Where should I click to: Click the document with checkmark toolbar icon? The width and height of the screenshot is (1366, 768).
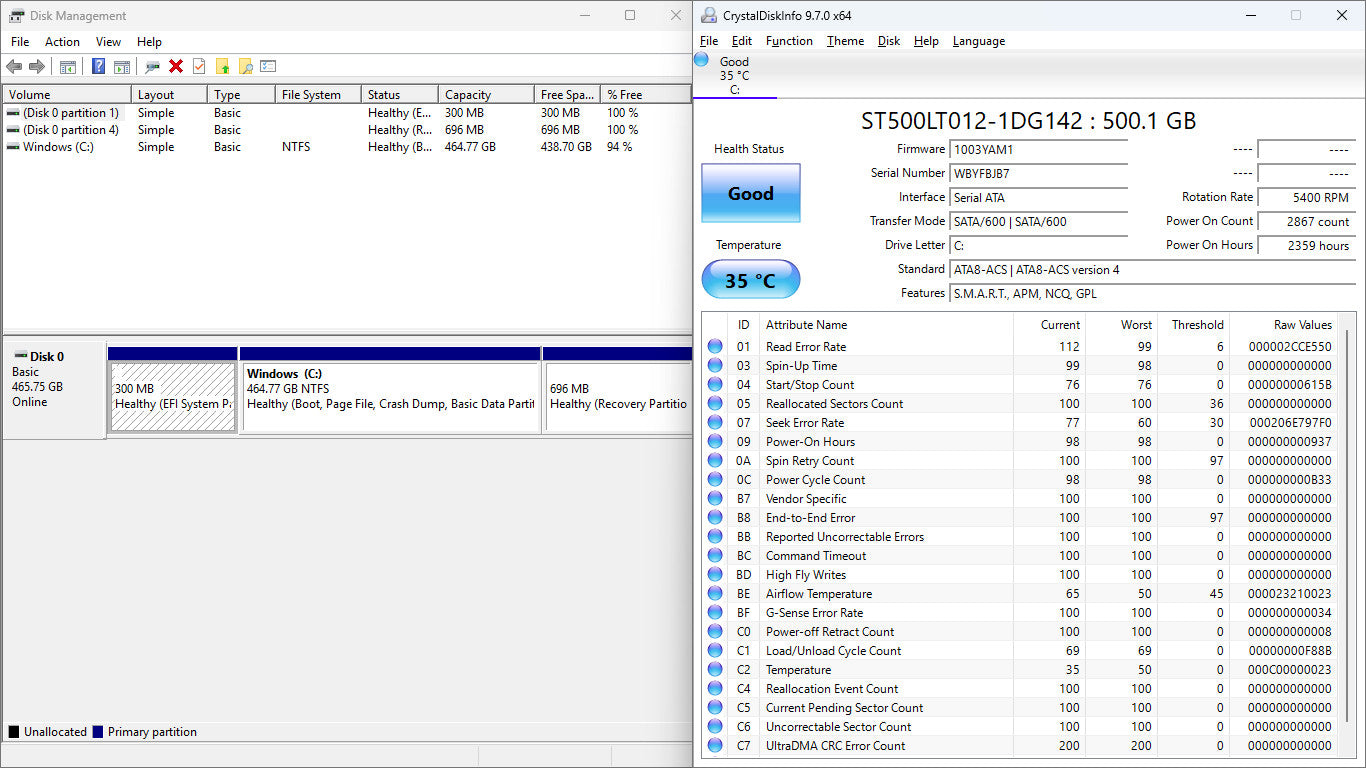(199, 67)
